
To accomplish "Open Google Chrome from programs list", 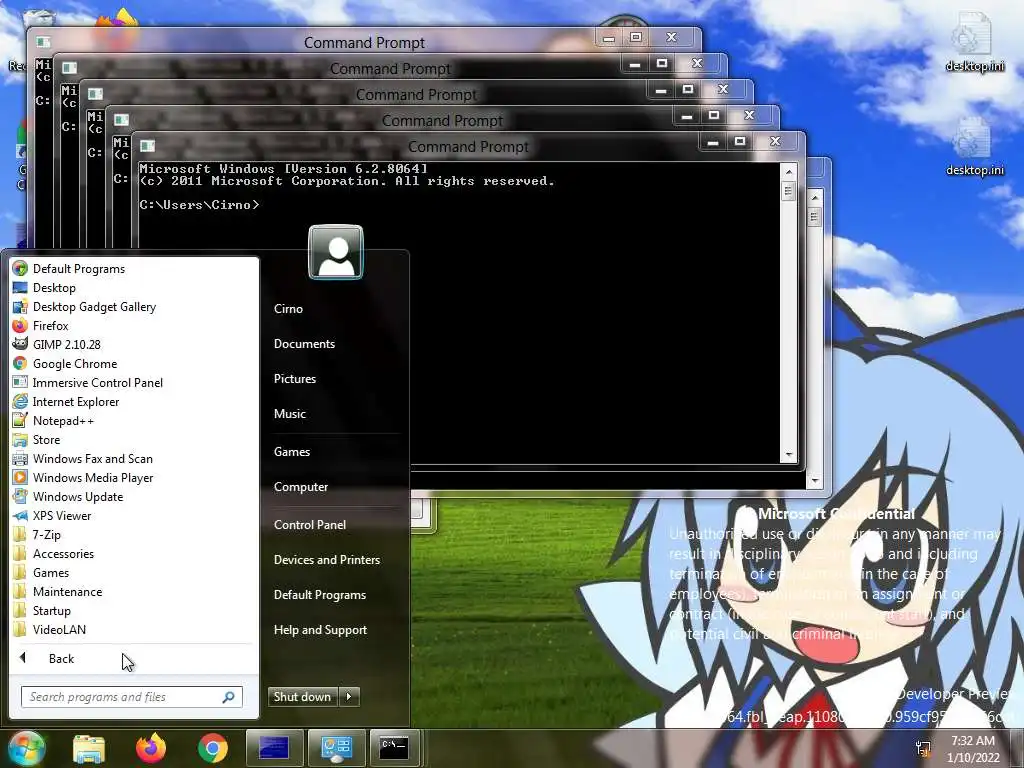I will coord(20,364).
